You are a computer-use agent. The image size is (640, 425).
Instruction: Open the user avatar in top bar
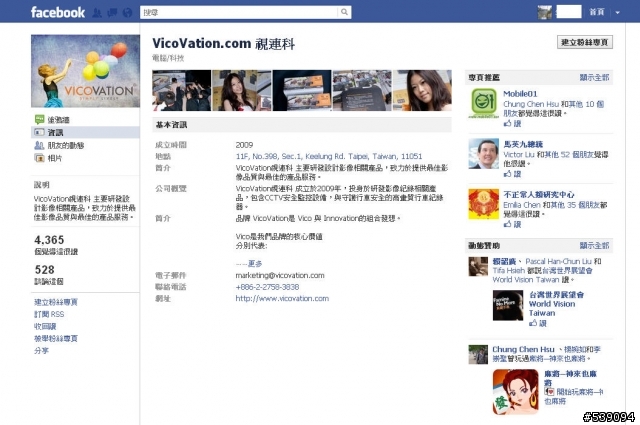(x=544, y=12)
